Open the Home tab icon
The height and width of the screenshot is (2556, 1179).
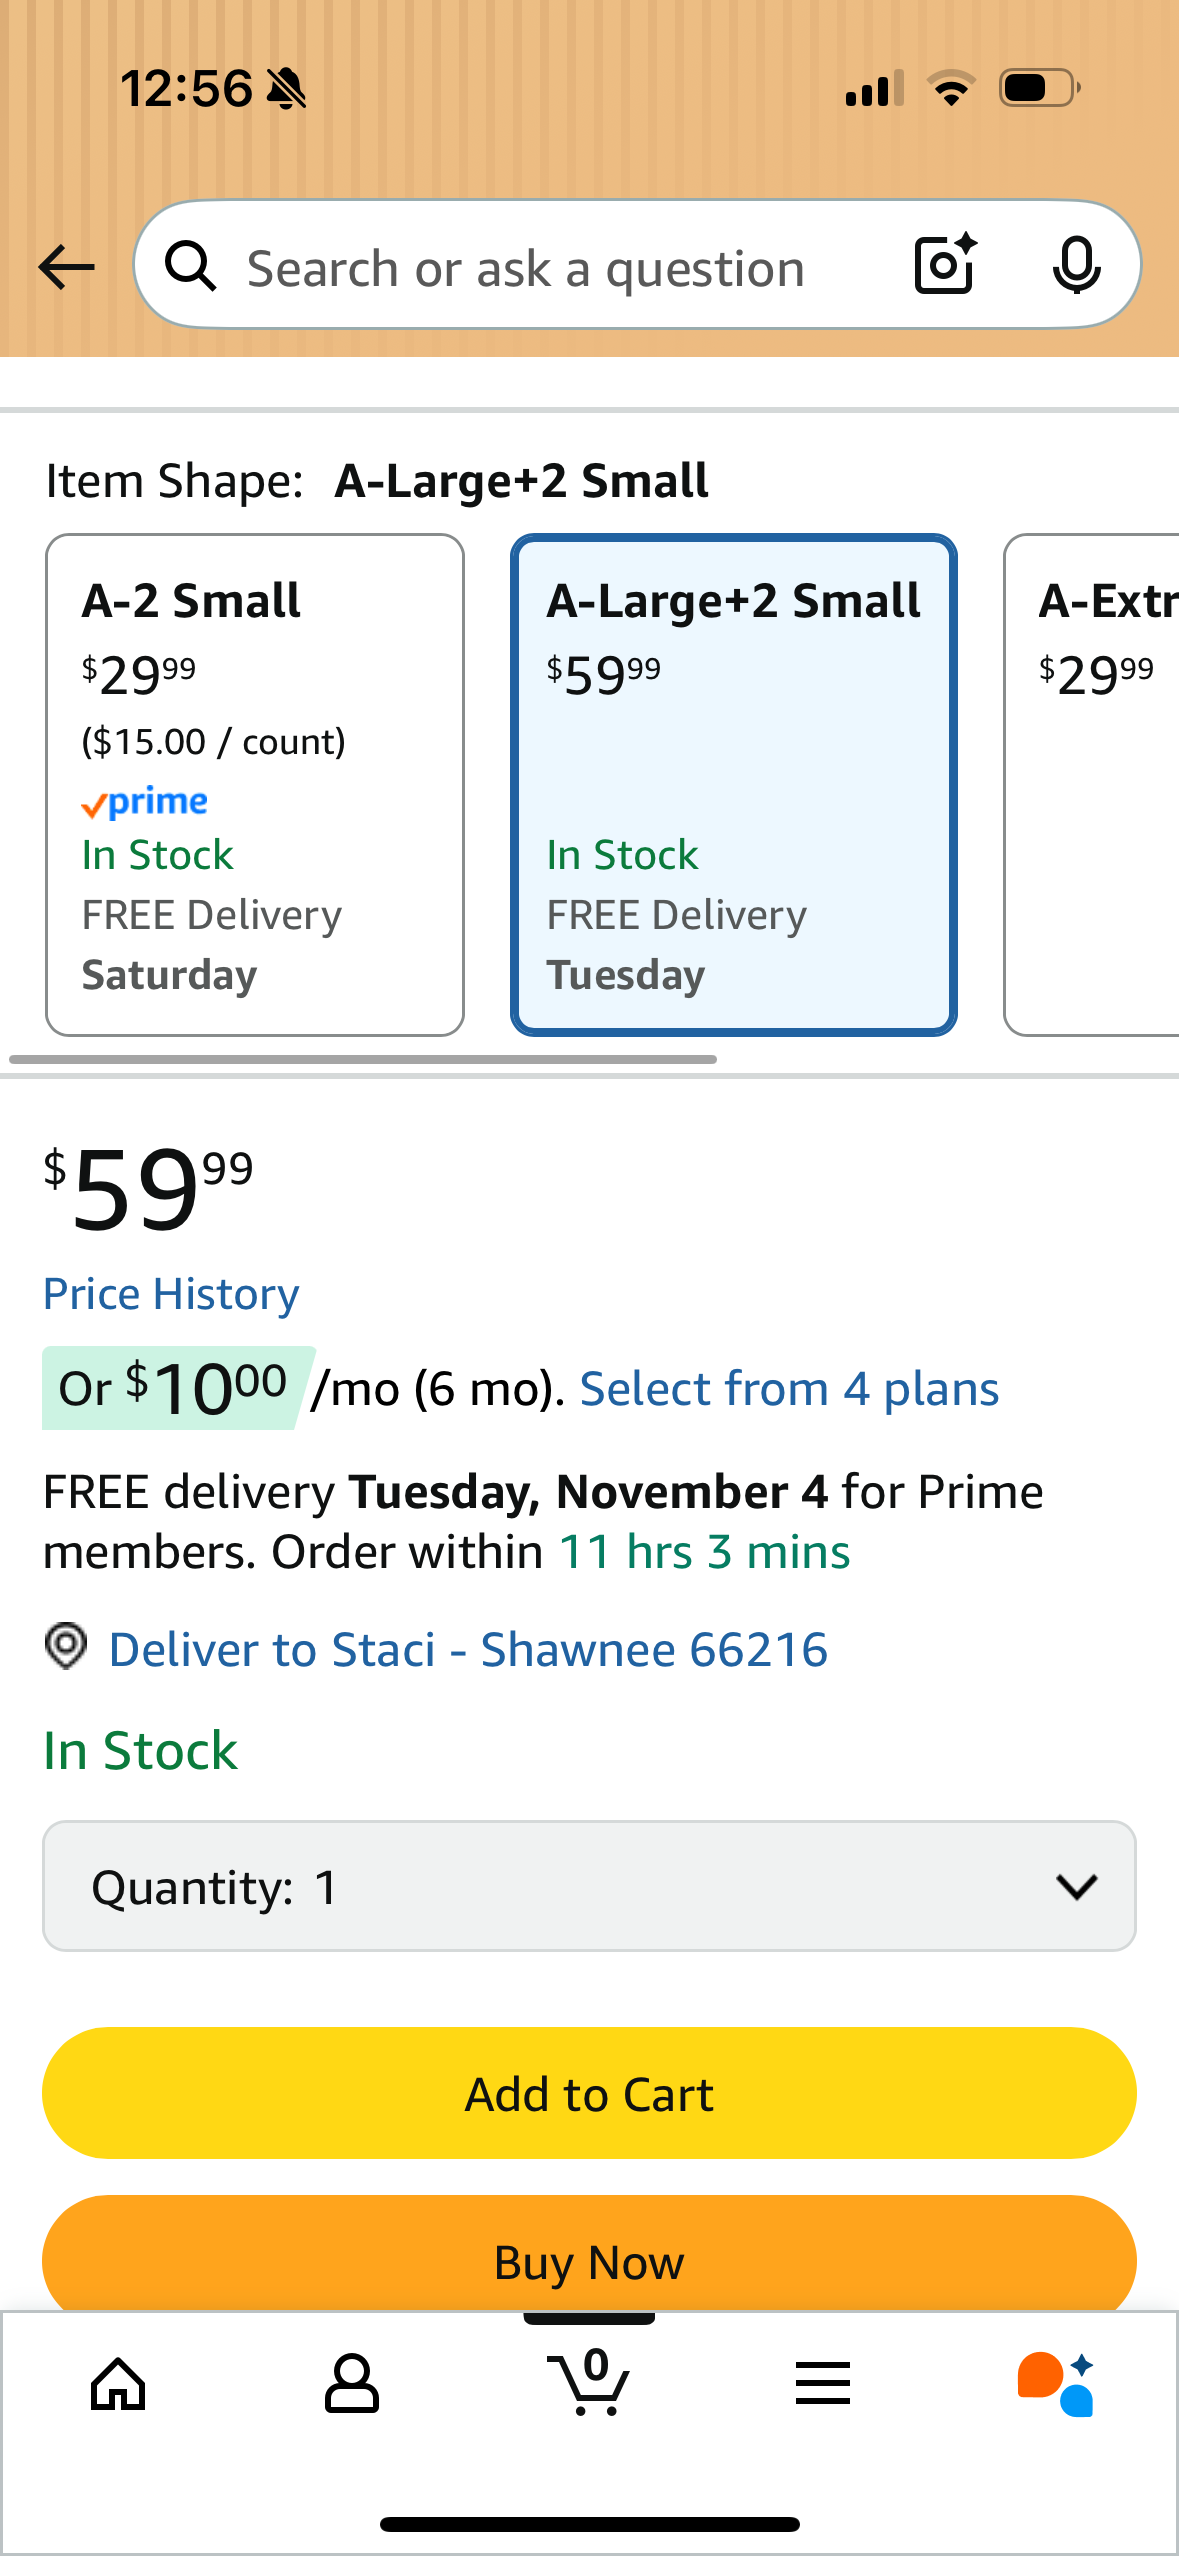[x=118, y=2384]
